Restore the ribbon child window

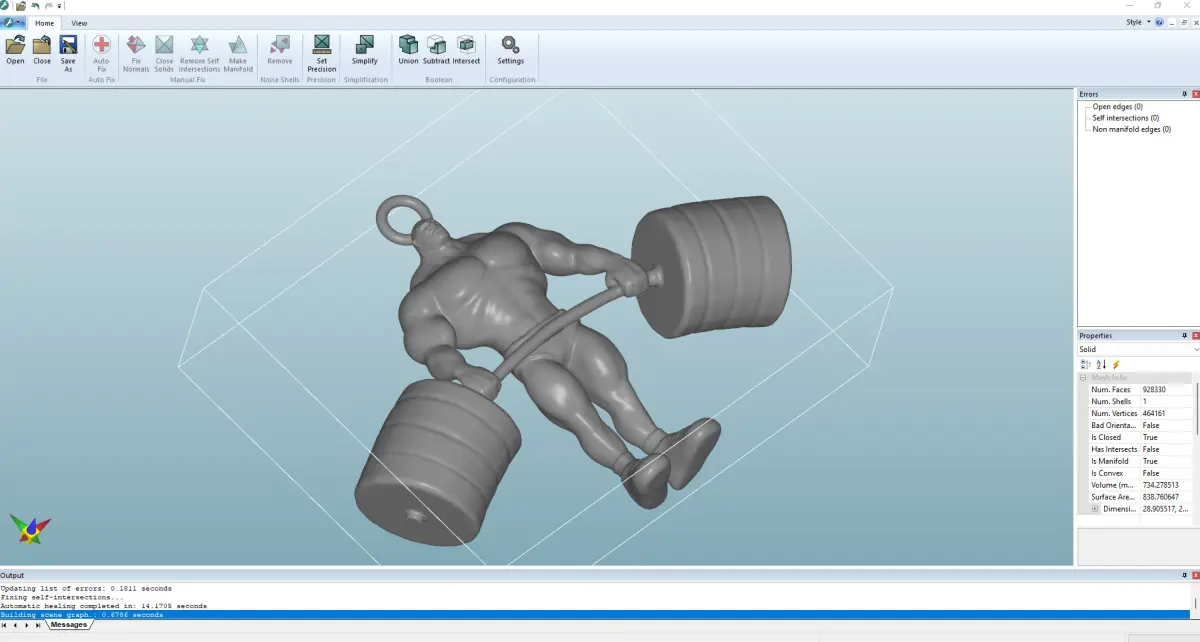coord(1183,22)
